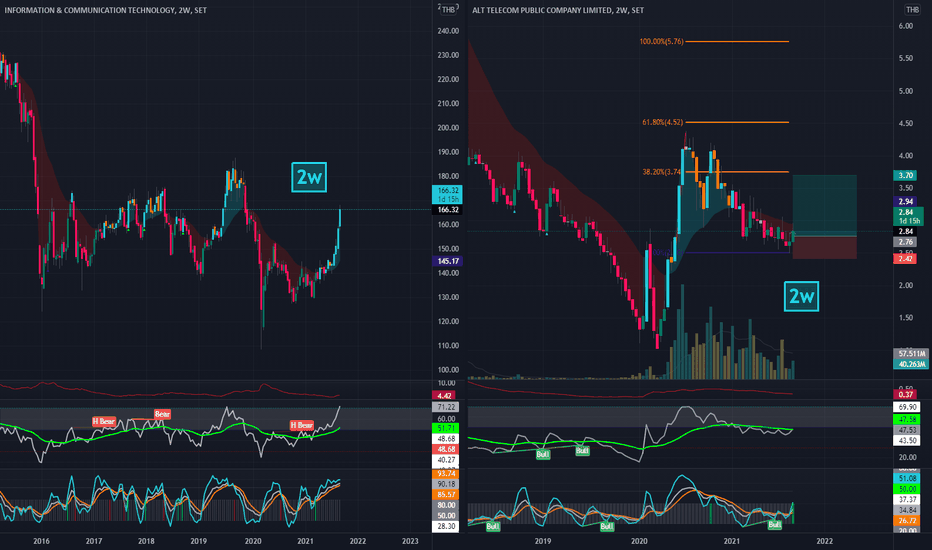This screenshot has height=550, width=932.
Task: Click the orange 93.74 value label
Action: (446, 474)
